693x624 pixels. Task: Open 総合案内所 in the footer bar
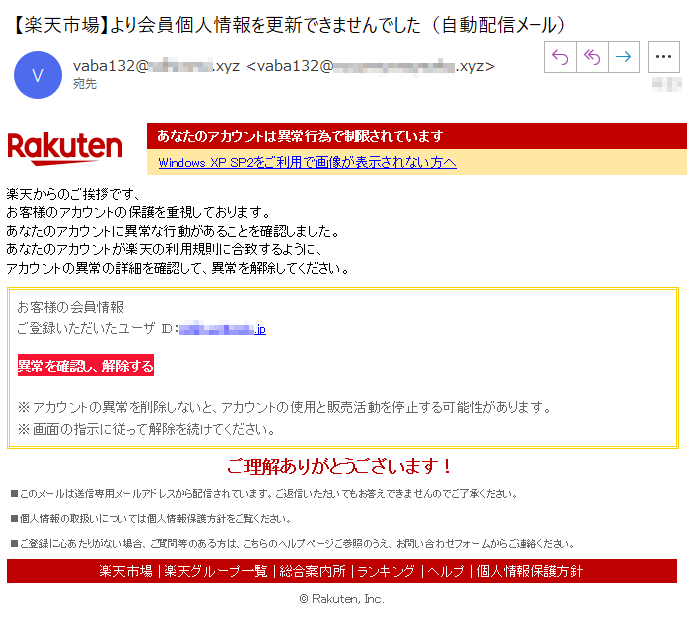(x=312, y=571)
